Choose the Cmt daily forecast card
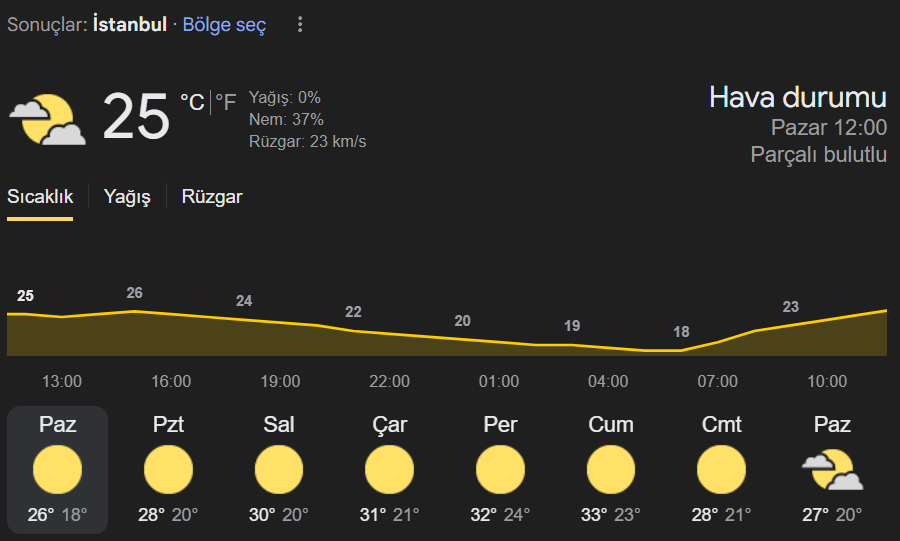 coord(721,470)
